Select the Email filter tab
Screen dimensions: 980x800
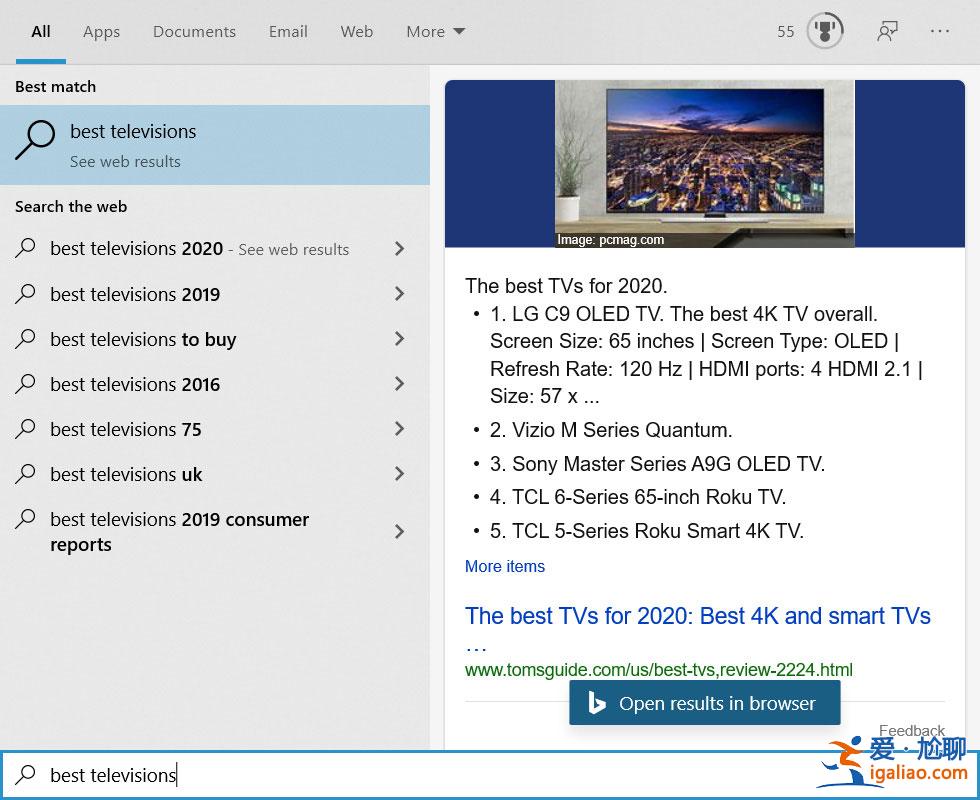click(288, 31)
